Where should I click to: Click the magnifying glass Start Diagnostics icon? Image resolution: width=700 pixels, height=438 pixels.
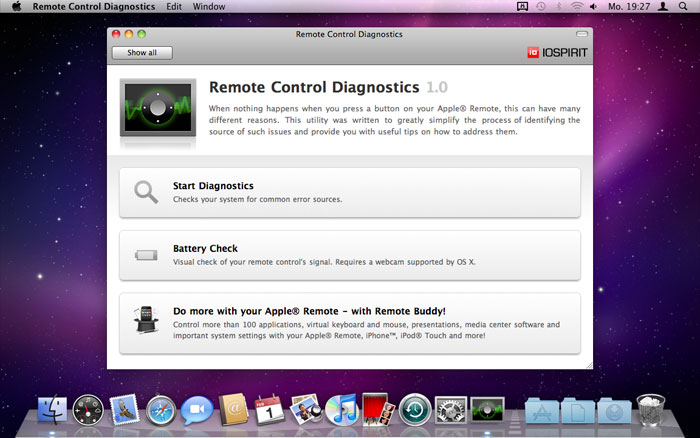(x=146, y=192)
